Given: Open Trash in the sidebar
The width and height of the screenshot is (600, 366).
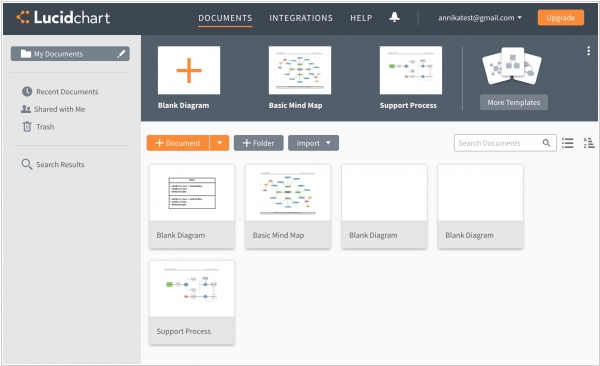Looking at the screenshot, I should pos(38,126).
